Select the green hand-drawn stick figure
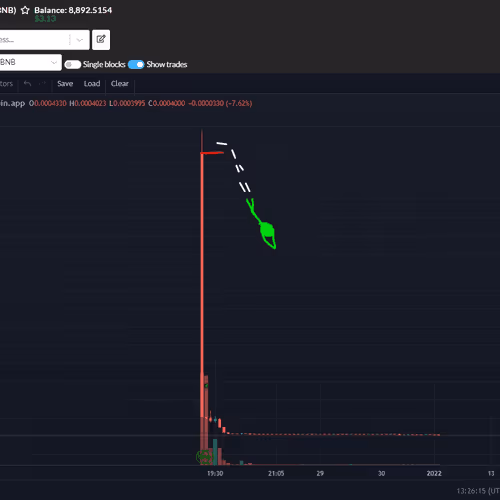Image resolution: width=500 pixels, height=500 pixels. tap(262, 223)
